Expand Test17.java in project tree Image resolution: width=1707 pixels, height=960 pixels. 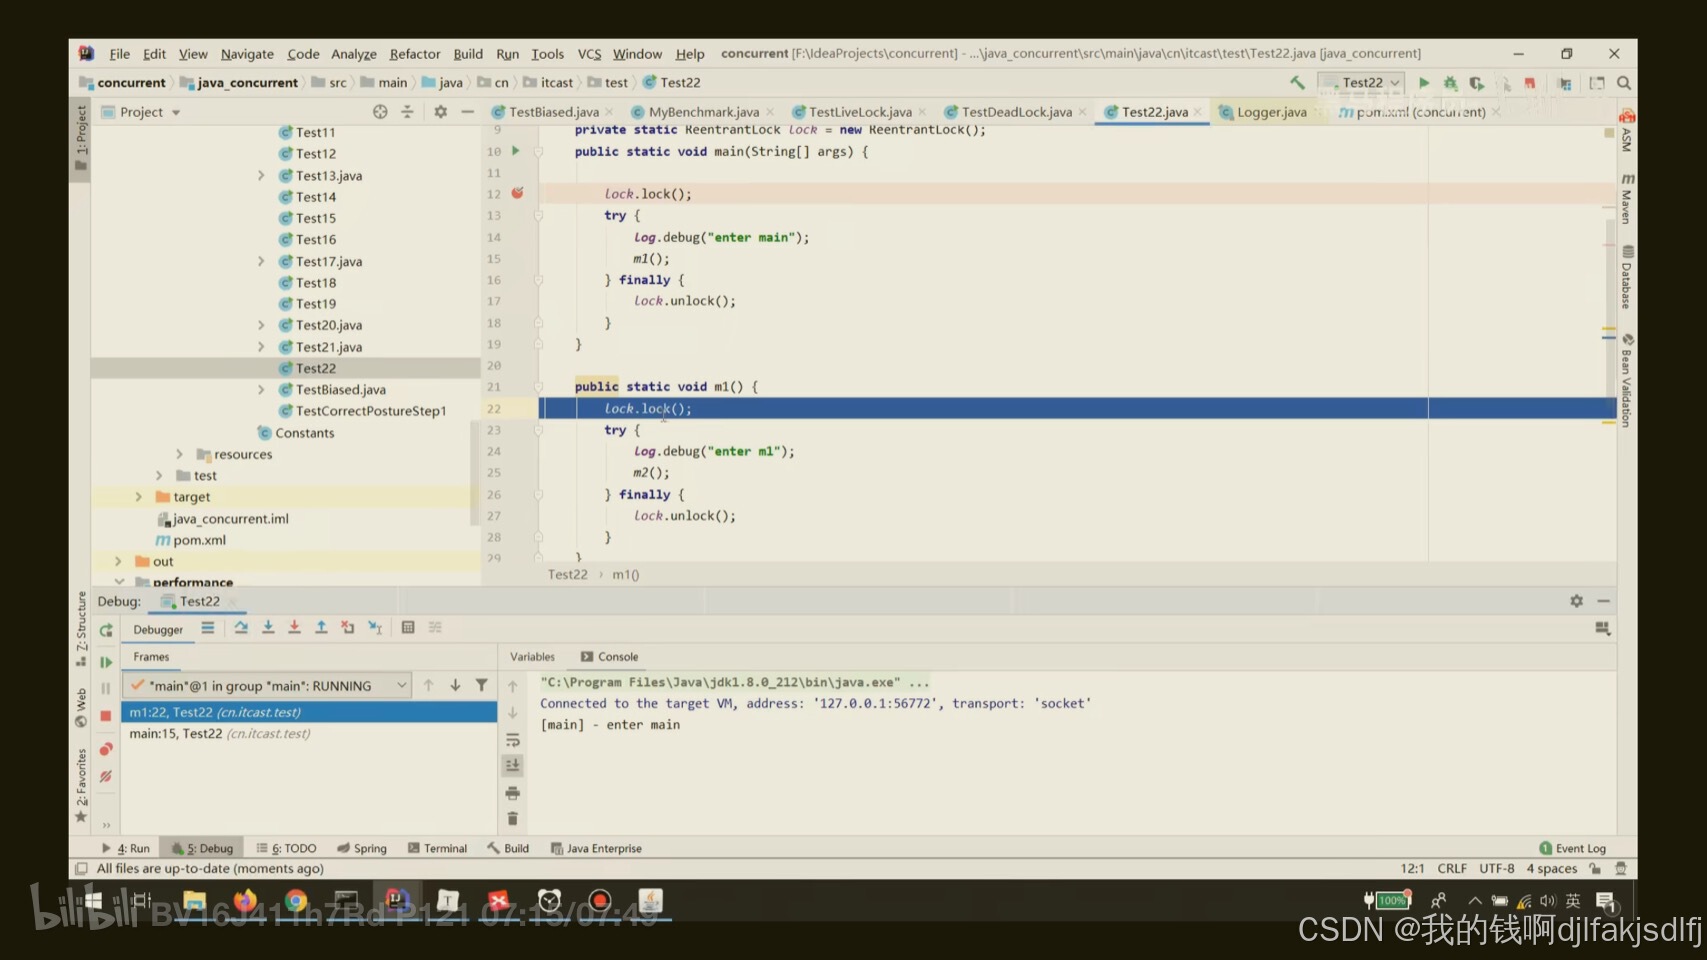[x=261, y=262]
